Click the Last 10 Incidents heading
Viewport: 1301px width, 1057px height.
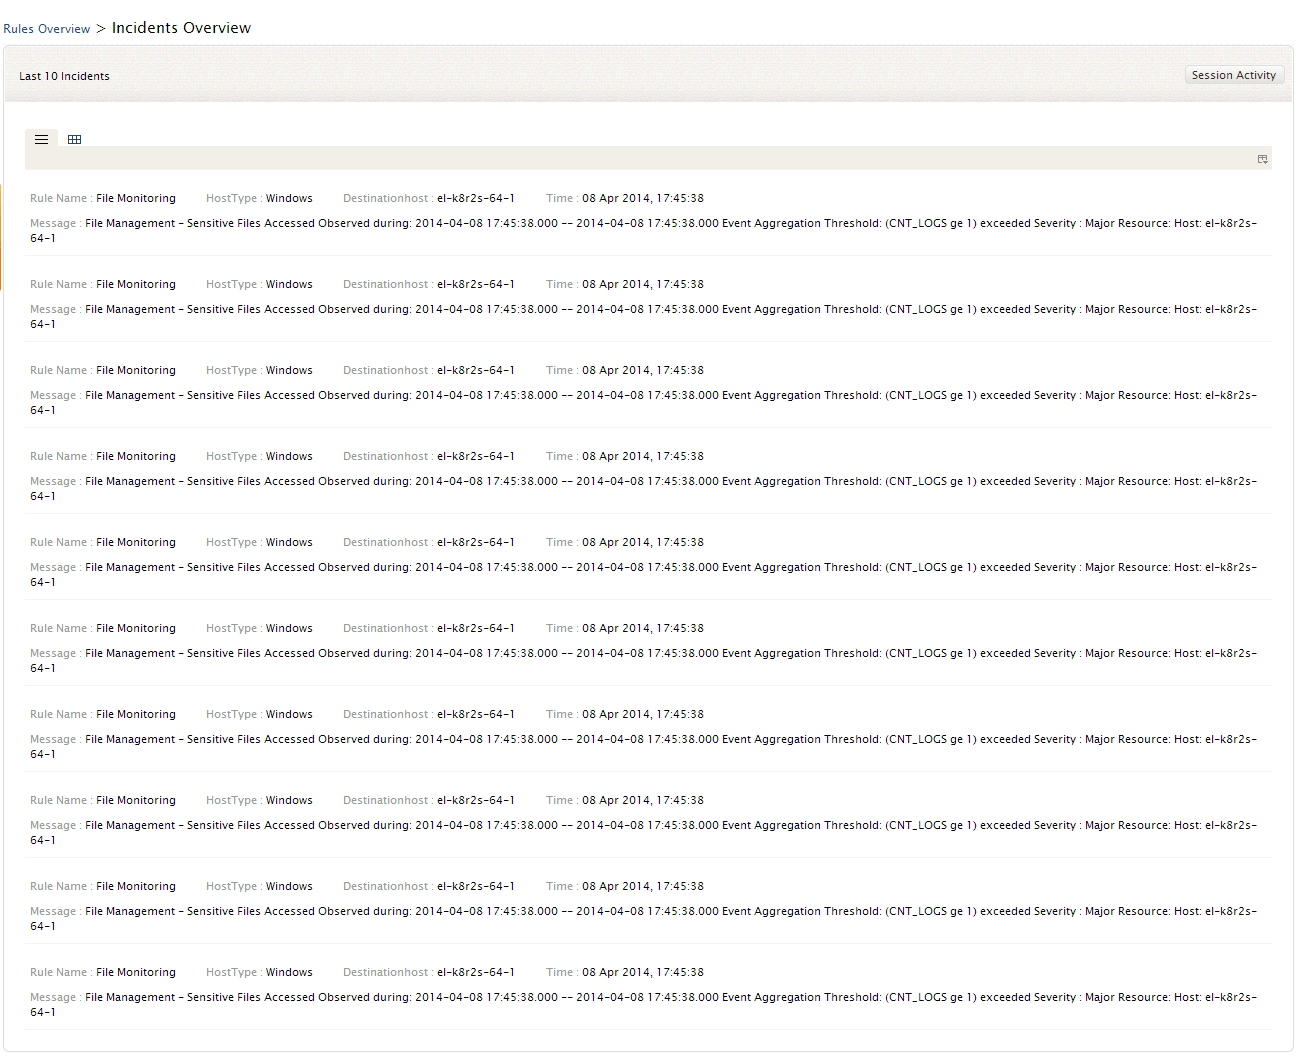64,76
